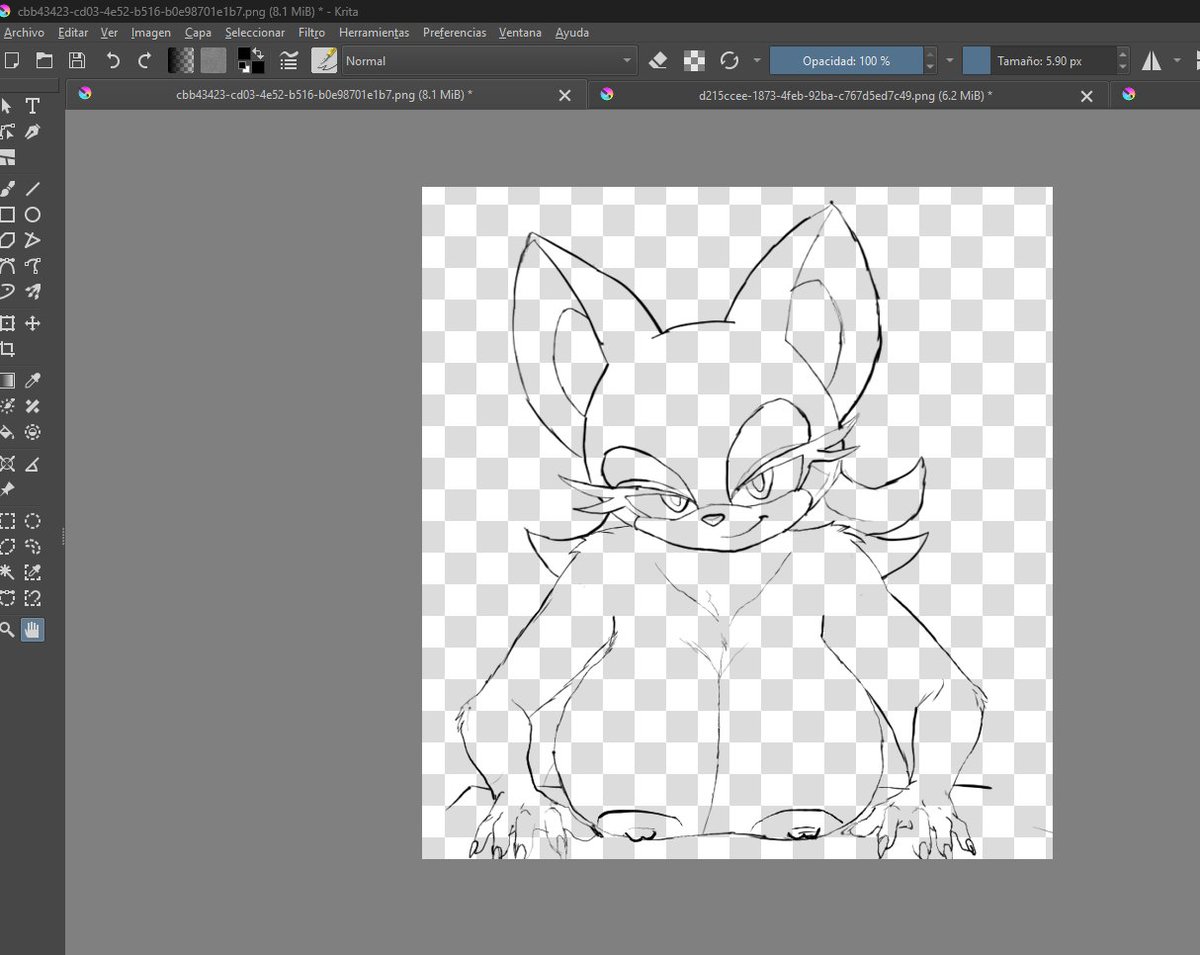Toggle preserve alpha checkerboard button
Image resolution: width=1200 pixels, height=955 pixels.
pyautogui.click(x=694, y=60)
